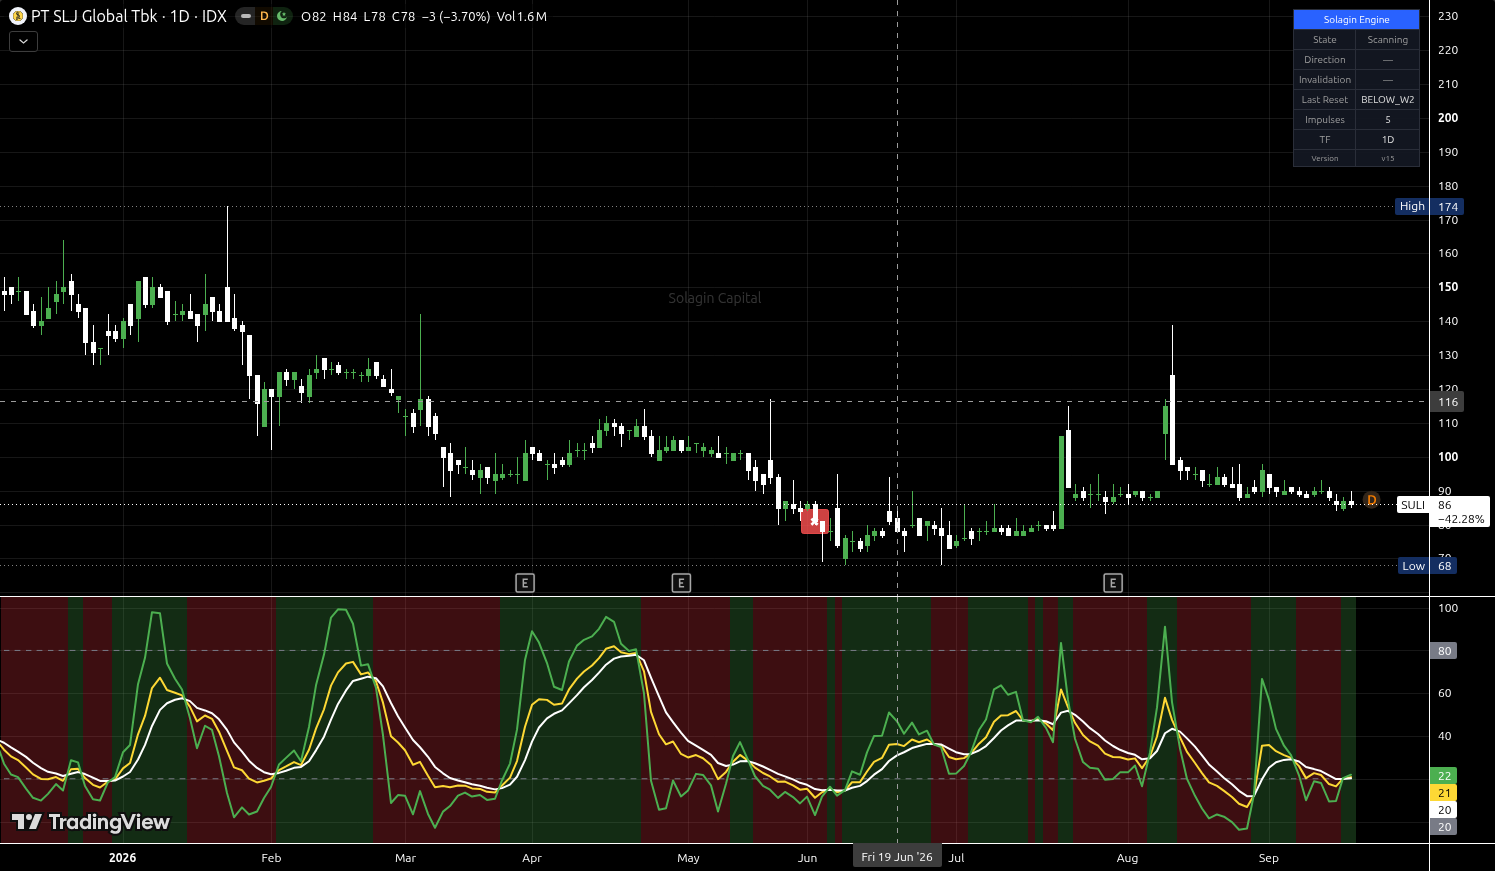Click the gray 20 level label on indicator scale

[x=1444, y=827]
